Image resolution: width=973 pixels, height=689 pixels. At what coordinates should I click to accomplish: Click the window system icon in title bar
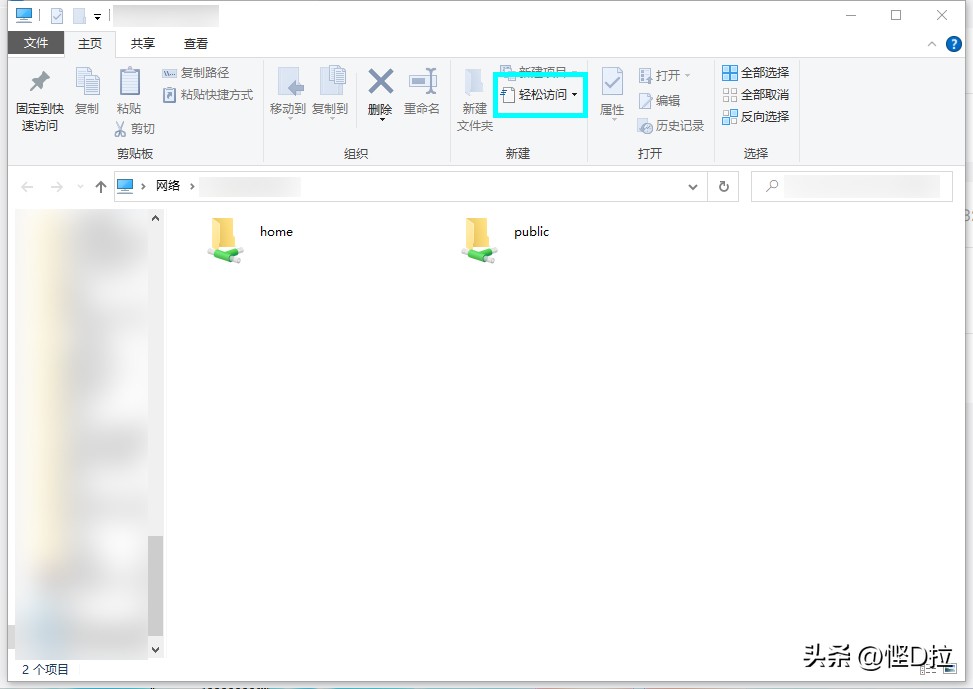(x=24, y=14)
